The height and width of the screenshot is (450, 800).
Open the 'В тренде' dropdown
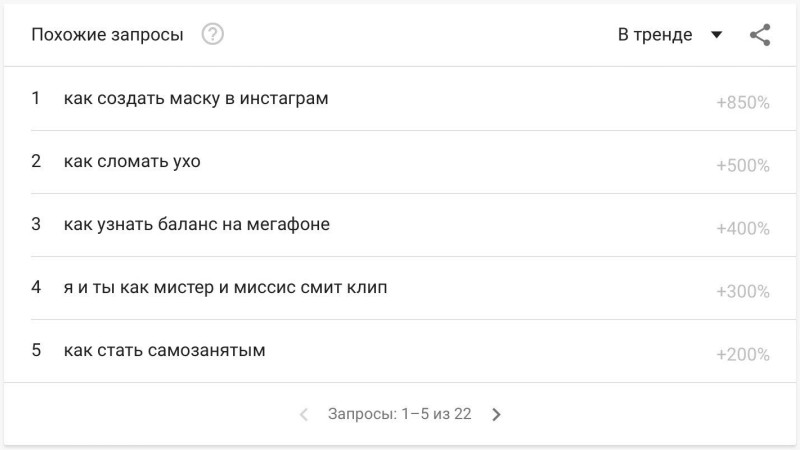pyautogui.click(x=670, y=35)
